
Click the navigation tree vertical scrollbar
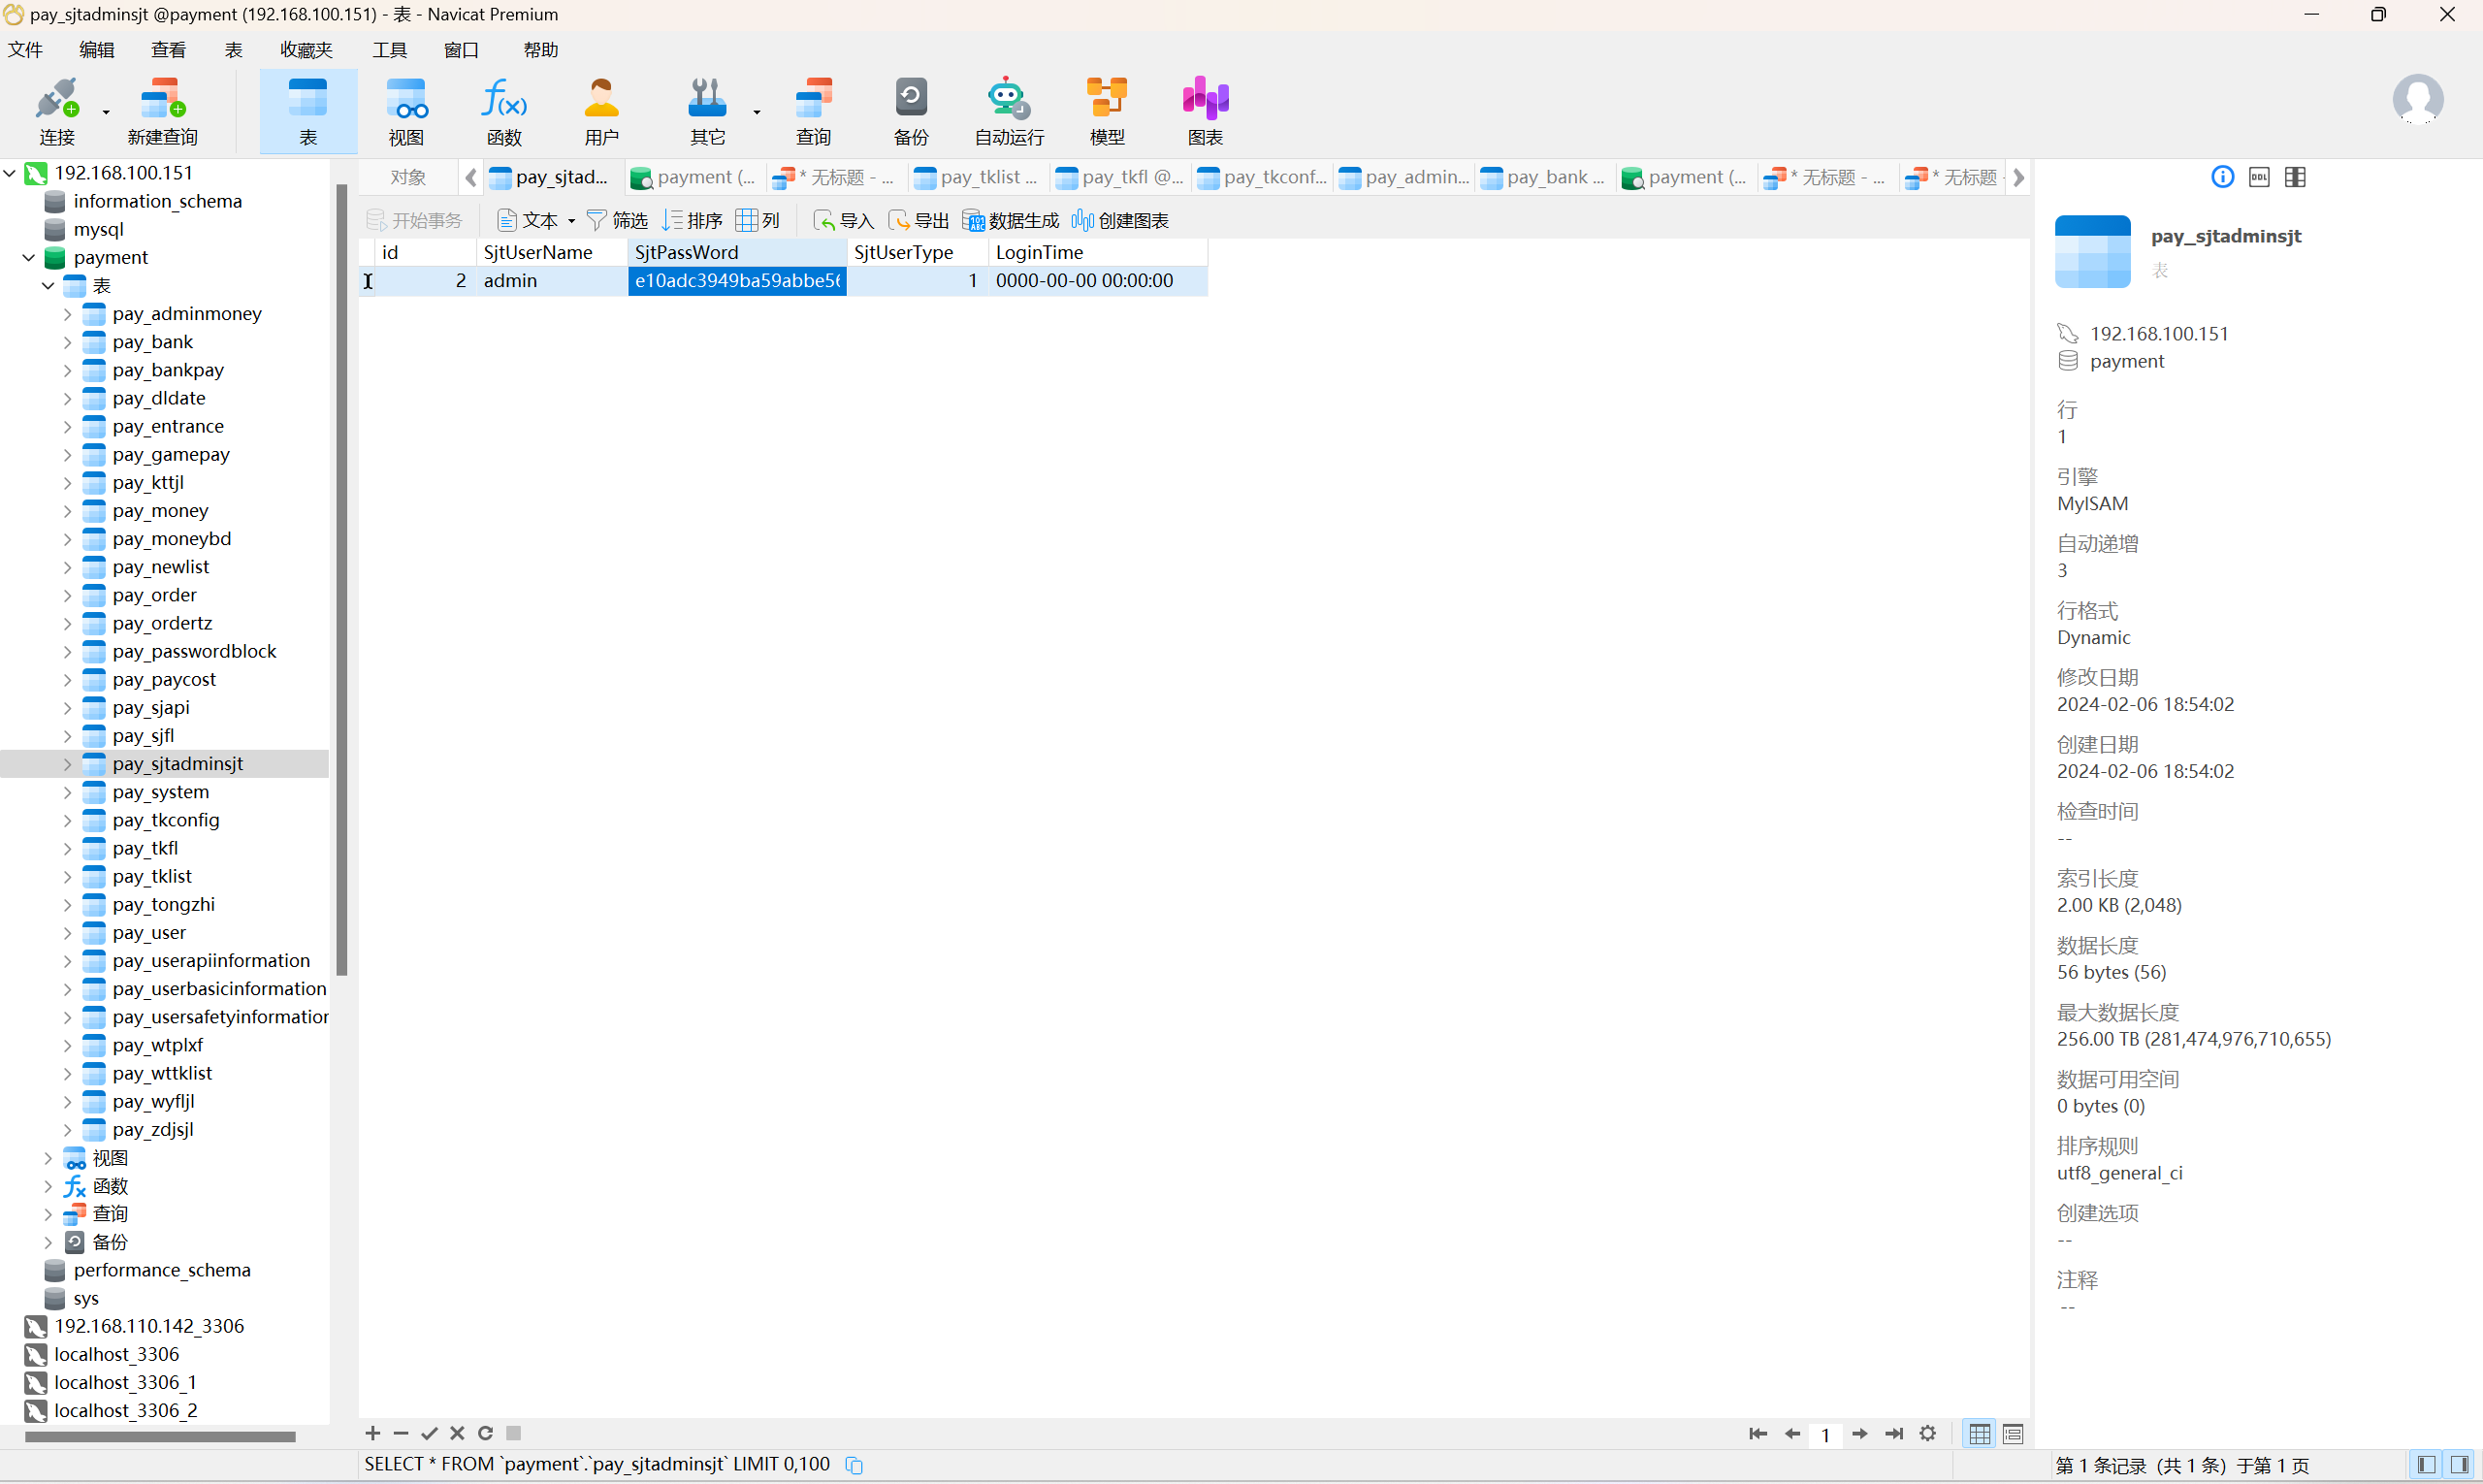[341, 580]
